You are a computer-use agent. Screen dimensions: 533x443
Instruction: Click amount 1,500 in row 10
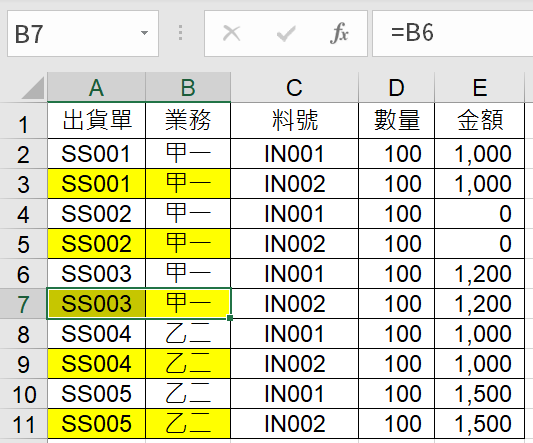479,393
